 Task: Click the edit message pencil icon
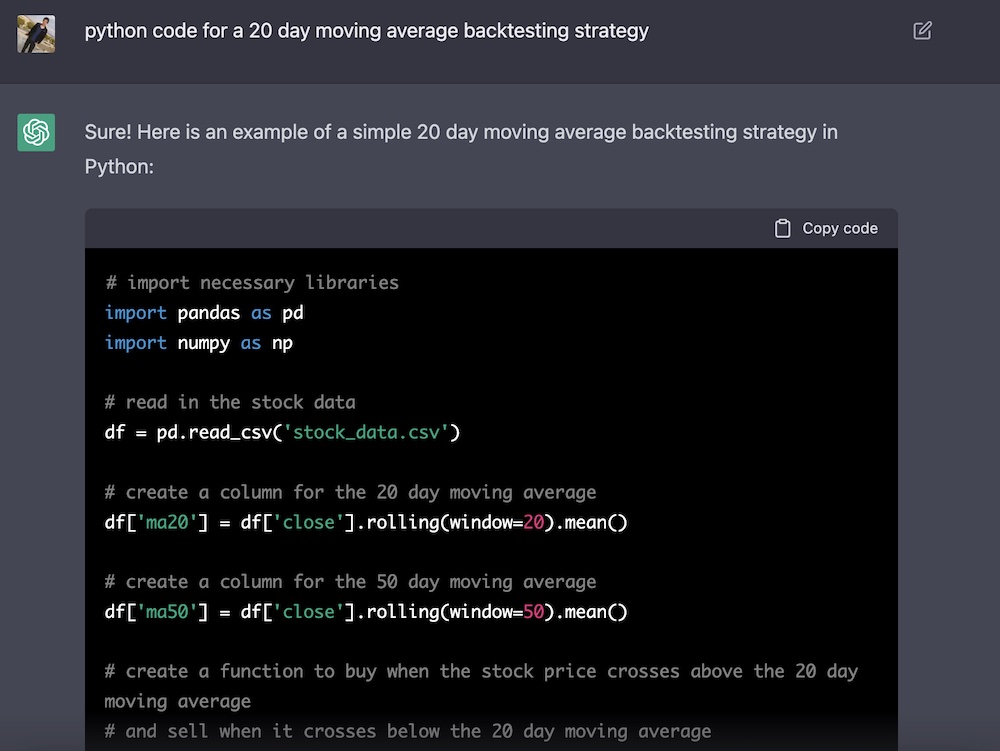[922, 31]
